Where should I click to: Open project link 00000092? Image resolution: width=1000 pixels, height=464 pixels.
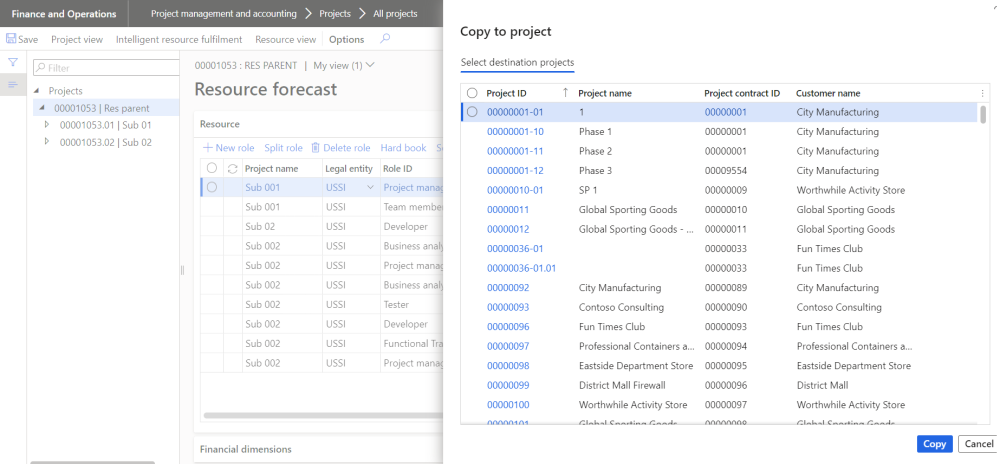(508, 288)
